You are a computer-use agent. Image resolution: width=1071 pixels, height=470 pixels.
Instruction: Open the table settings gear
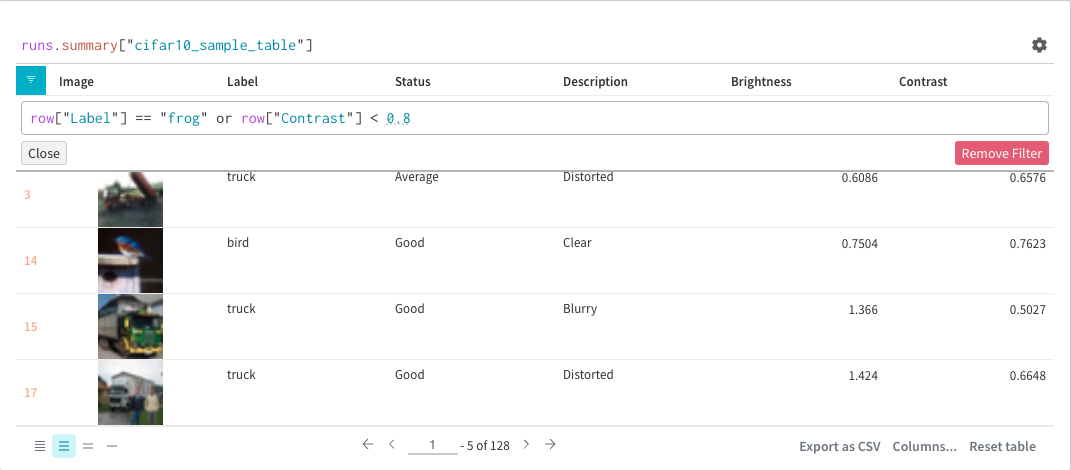(x=1039, y=45)
